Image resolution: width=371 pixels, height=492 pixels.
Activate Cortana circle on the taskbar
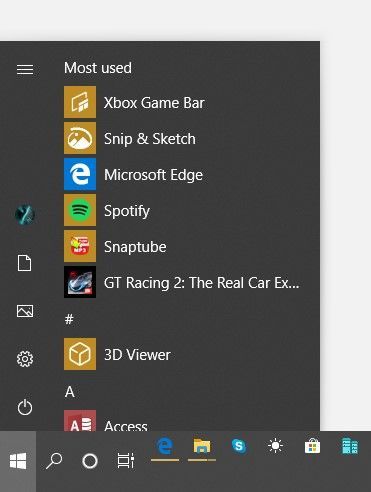click(x=90, y=461)
